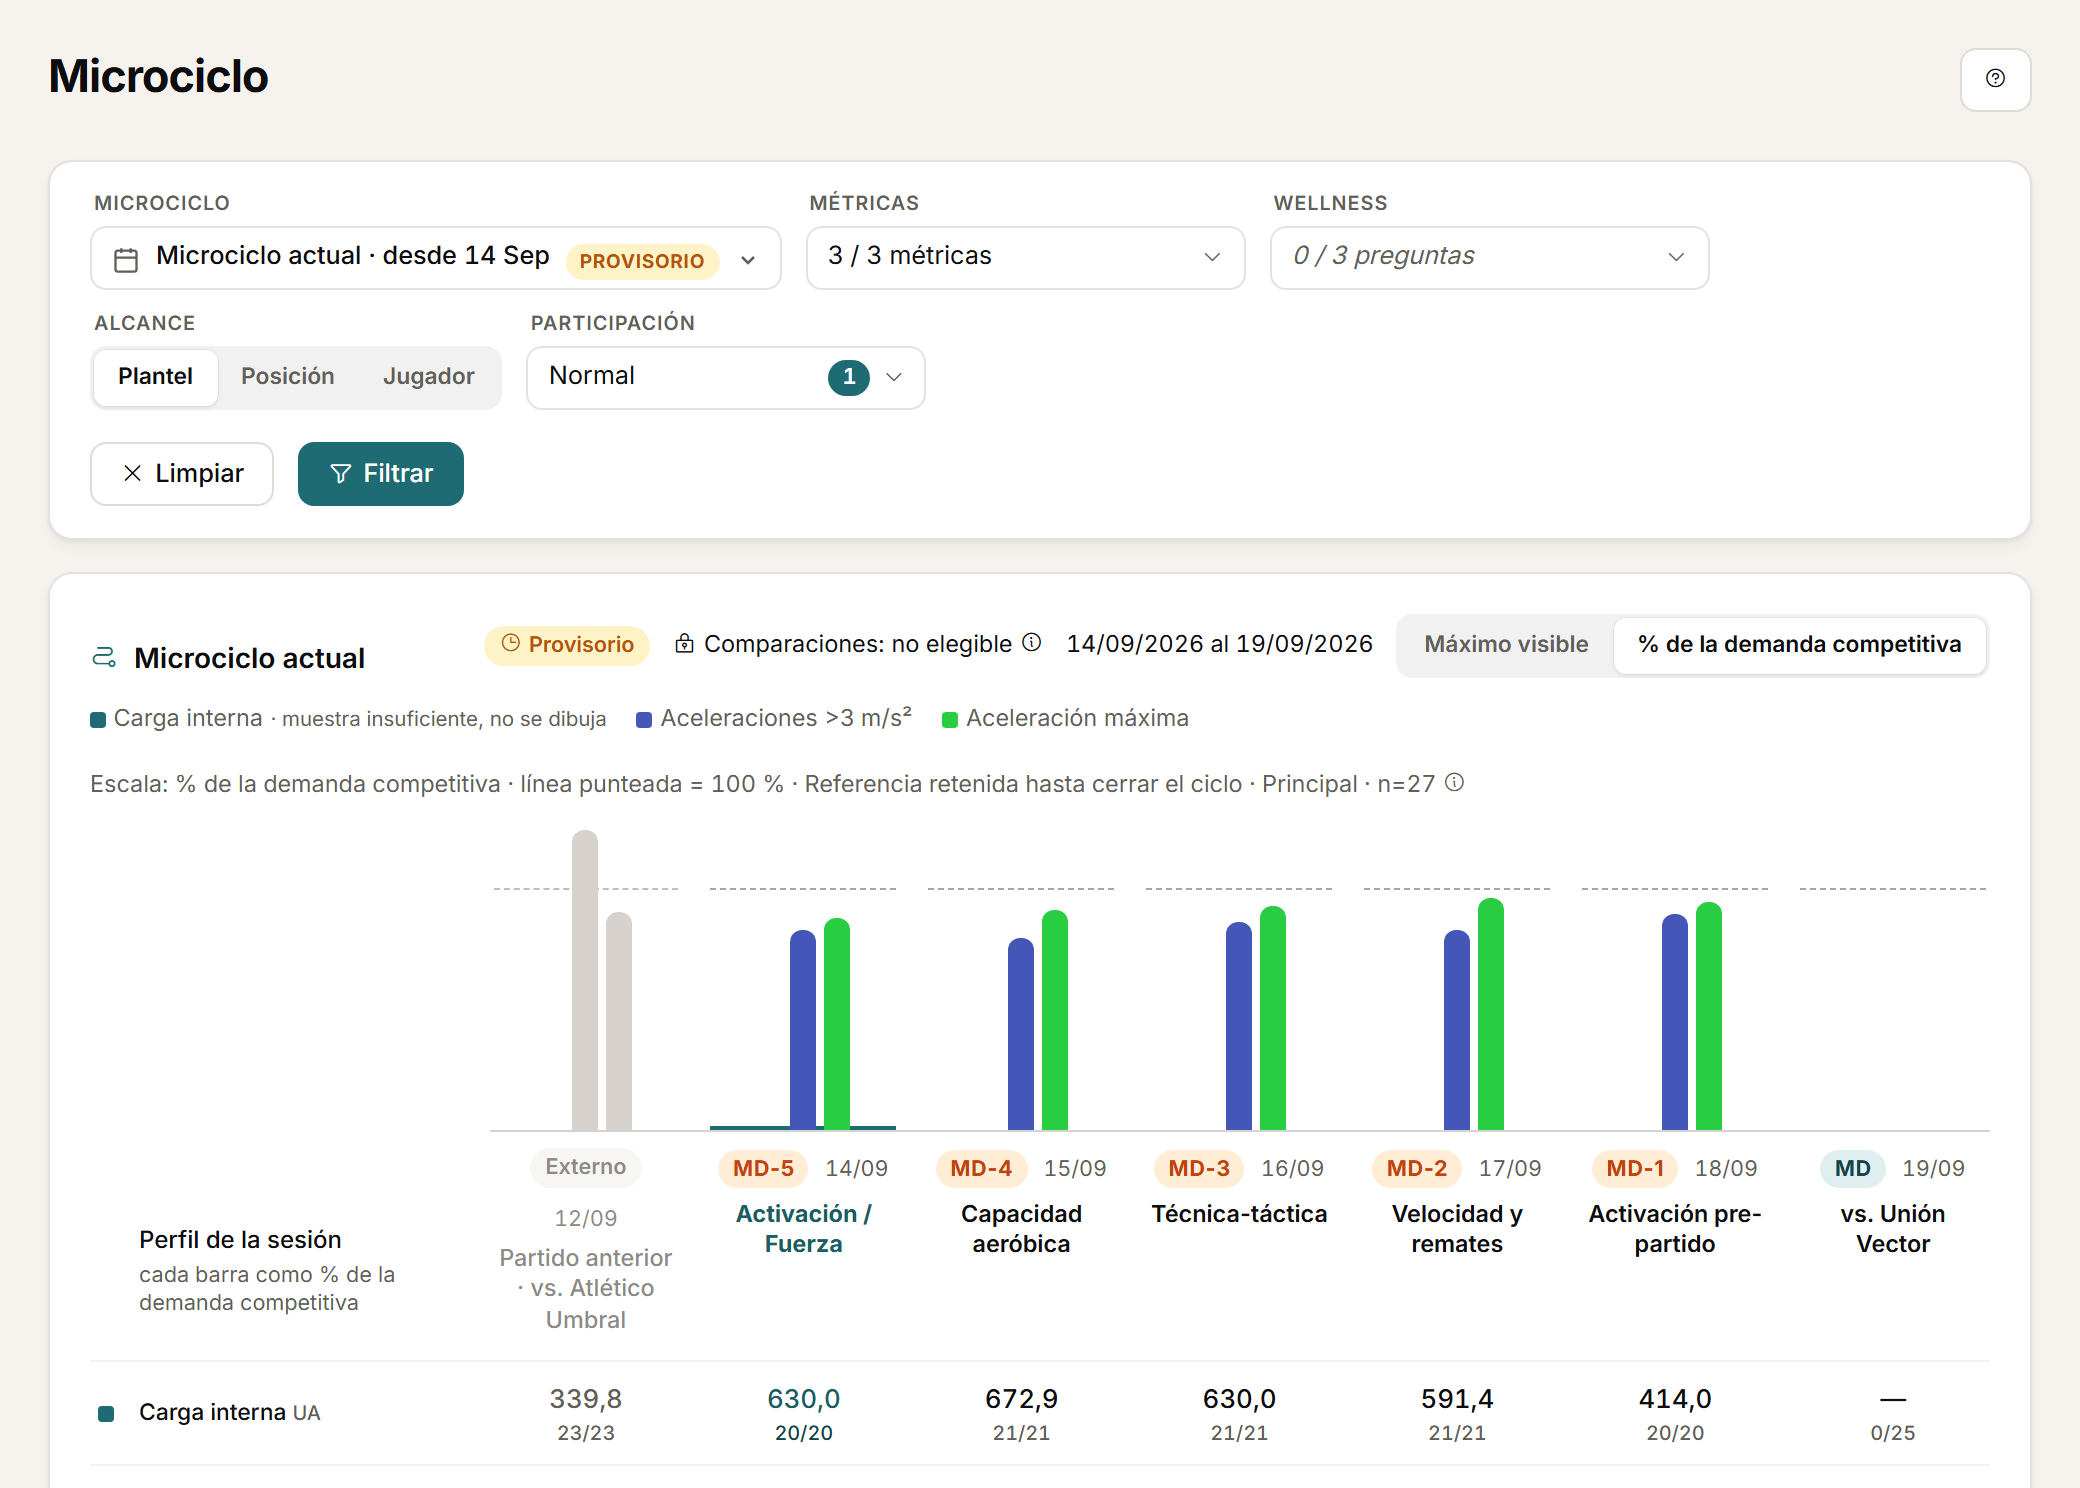Click the Limpiar button
The image size is (2080, 1488).
[182, 474]
